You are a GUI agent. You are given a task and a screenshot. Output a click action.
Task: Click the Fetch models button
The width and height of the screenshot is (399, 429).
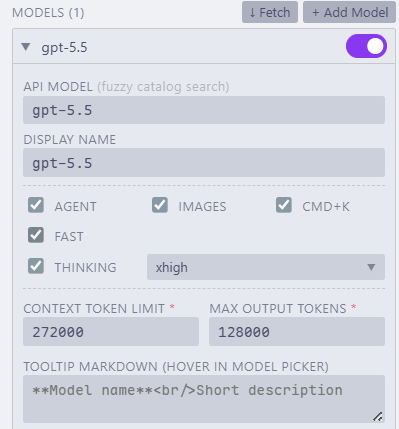coord(270,12)
